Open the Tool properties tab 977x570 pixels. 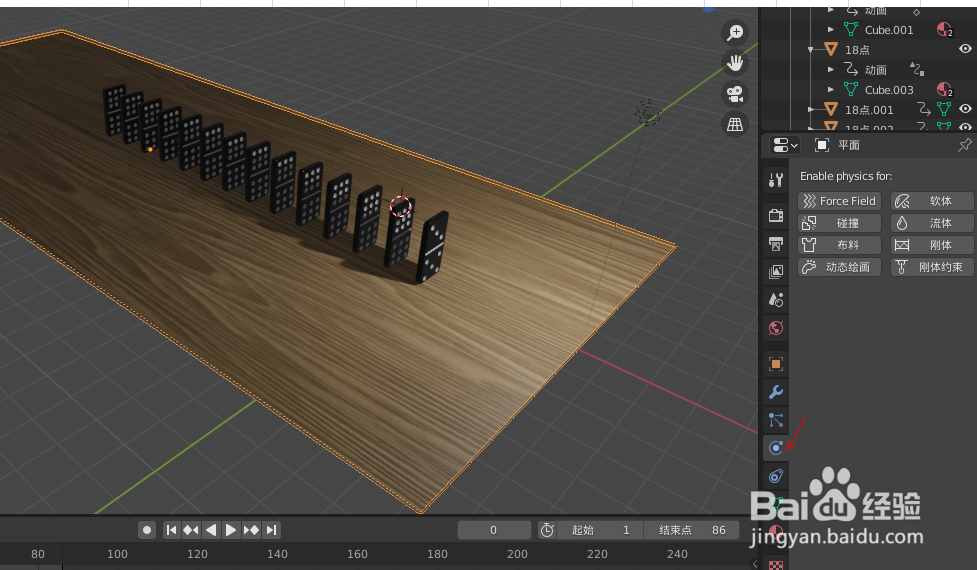776,180
